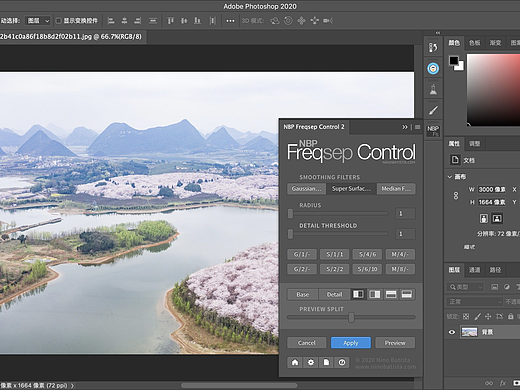Screen dimensions: 520x390
Task: Click the document icon in Freqsep Control
Action: 326,362
